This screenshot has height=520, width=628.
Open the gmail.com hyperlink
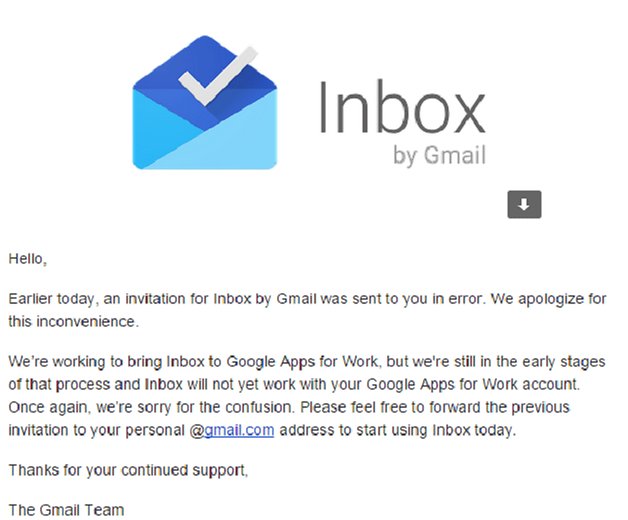tap(239, 430)
